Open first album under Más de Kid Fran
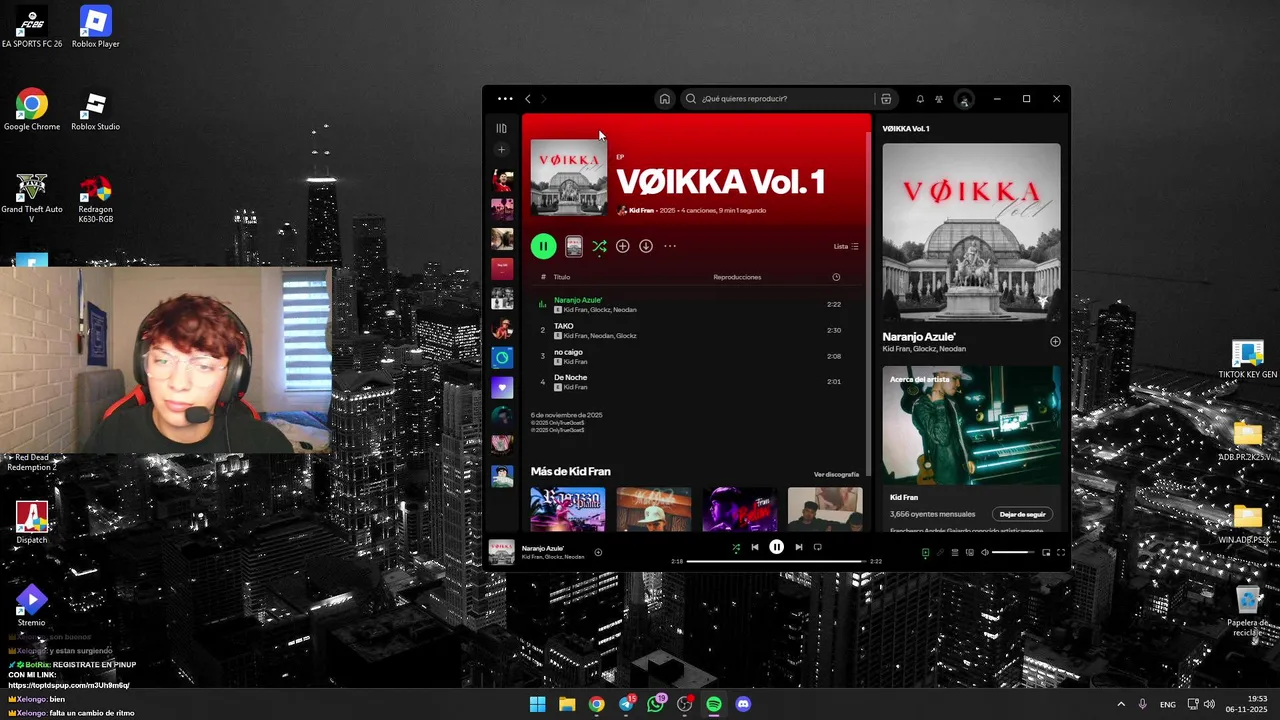This screenshot has width=1280, height=720. coord(567,509)
